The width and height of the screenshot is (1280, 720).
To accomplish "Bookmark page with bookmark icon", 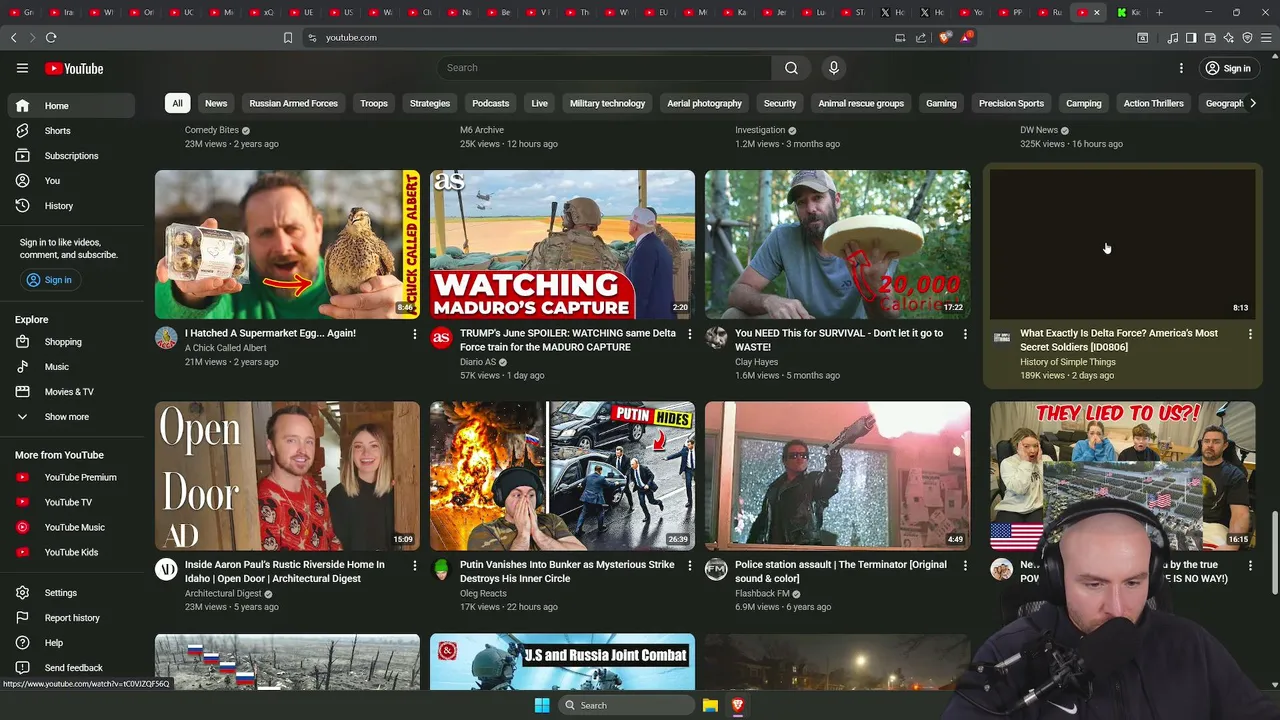I will pos(288,37).
